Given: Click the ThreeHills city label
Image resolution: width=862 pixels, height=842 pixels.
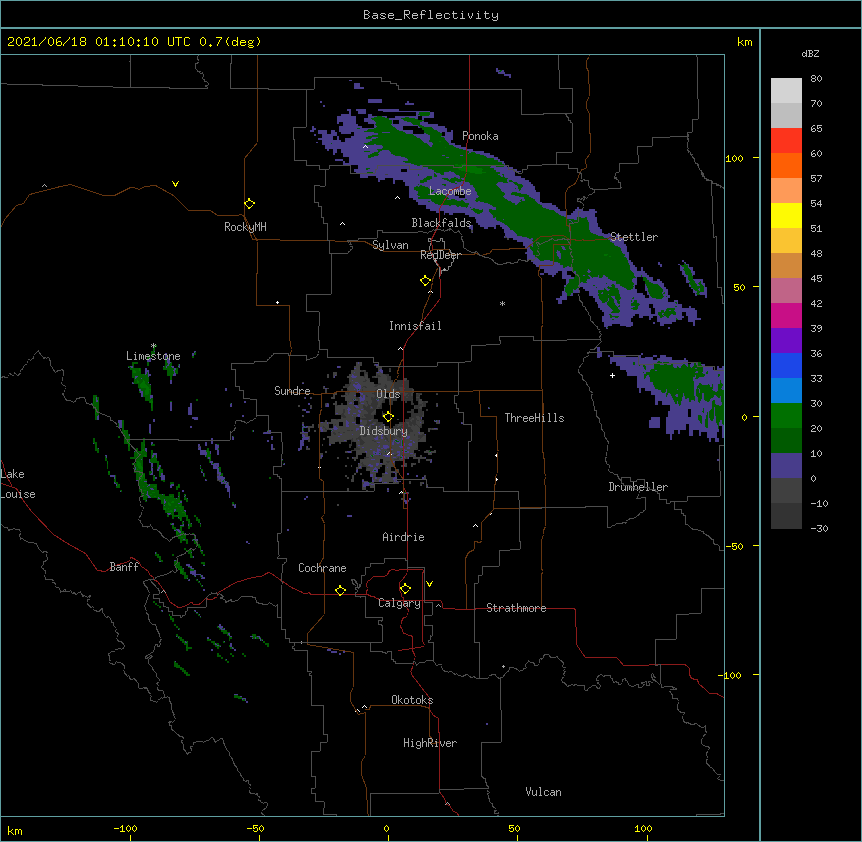Looking at the screenshot, I should 534,418.
